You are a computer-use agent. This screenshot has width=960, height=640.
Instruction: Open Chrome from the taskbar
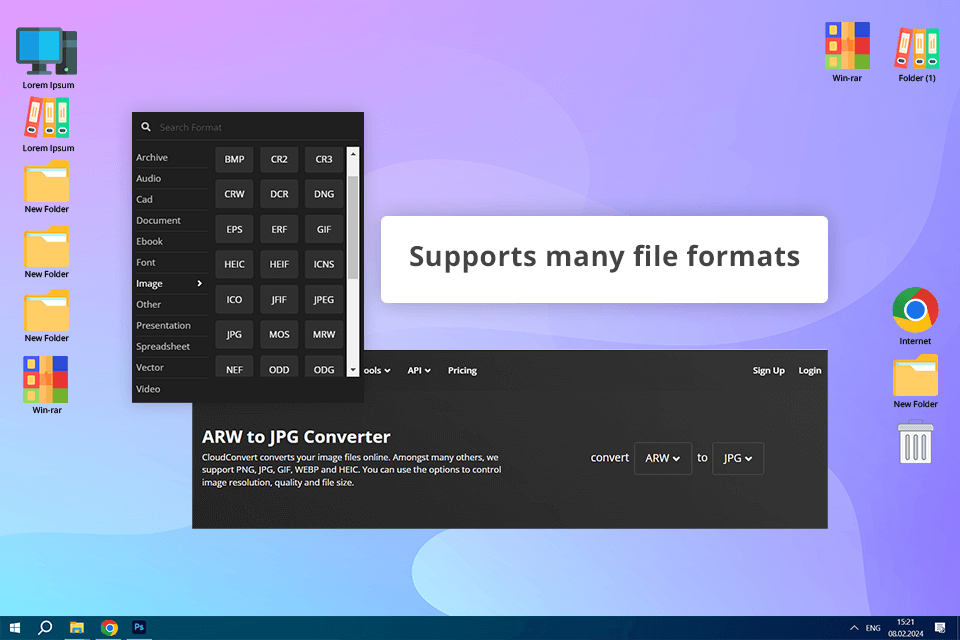(x=109, y=628)
